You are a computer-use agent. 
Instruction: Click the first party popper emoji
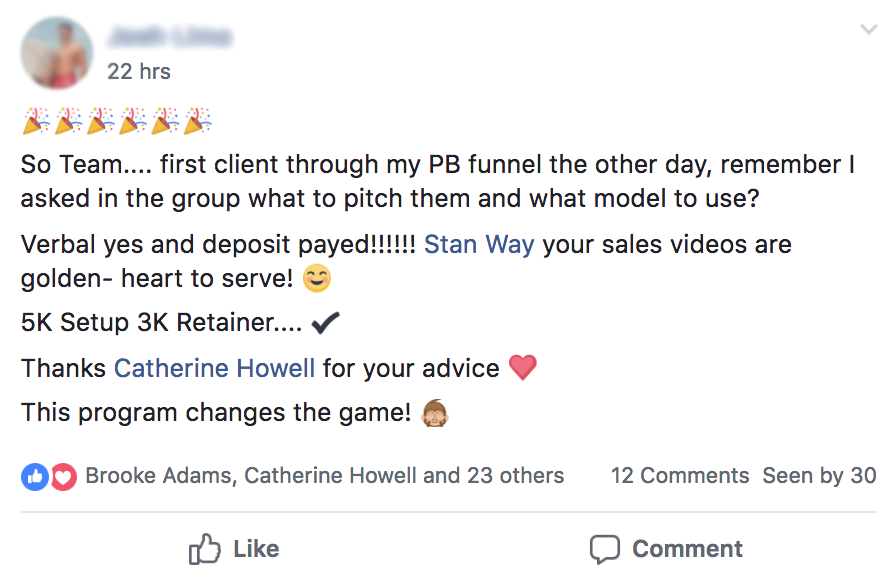click(36, 122)
